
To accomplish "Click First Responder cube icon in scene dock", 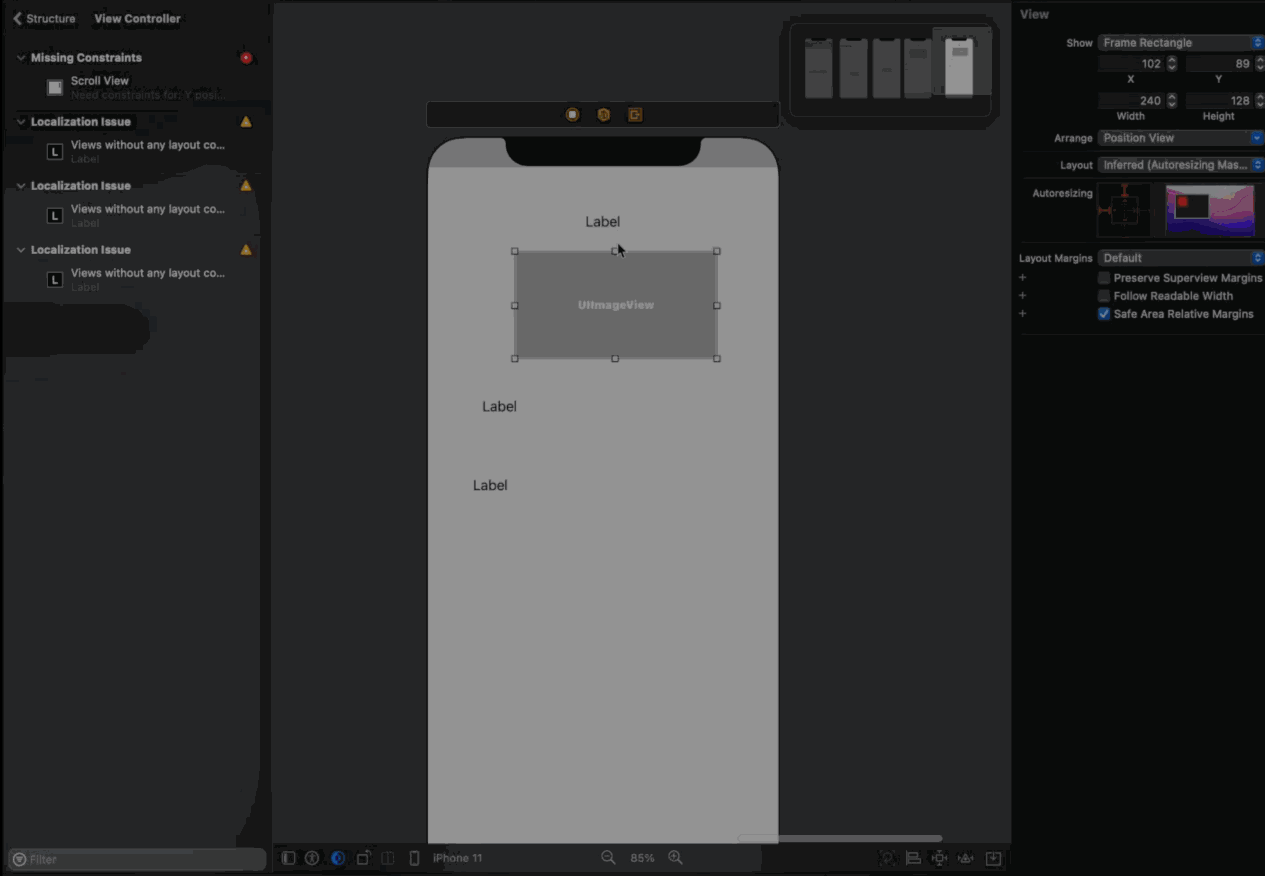I will pos(604,115).
